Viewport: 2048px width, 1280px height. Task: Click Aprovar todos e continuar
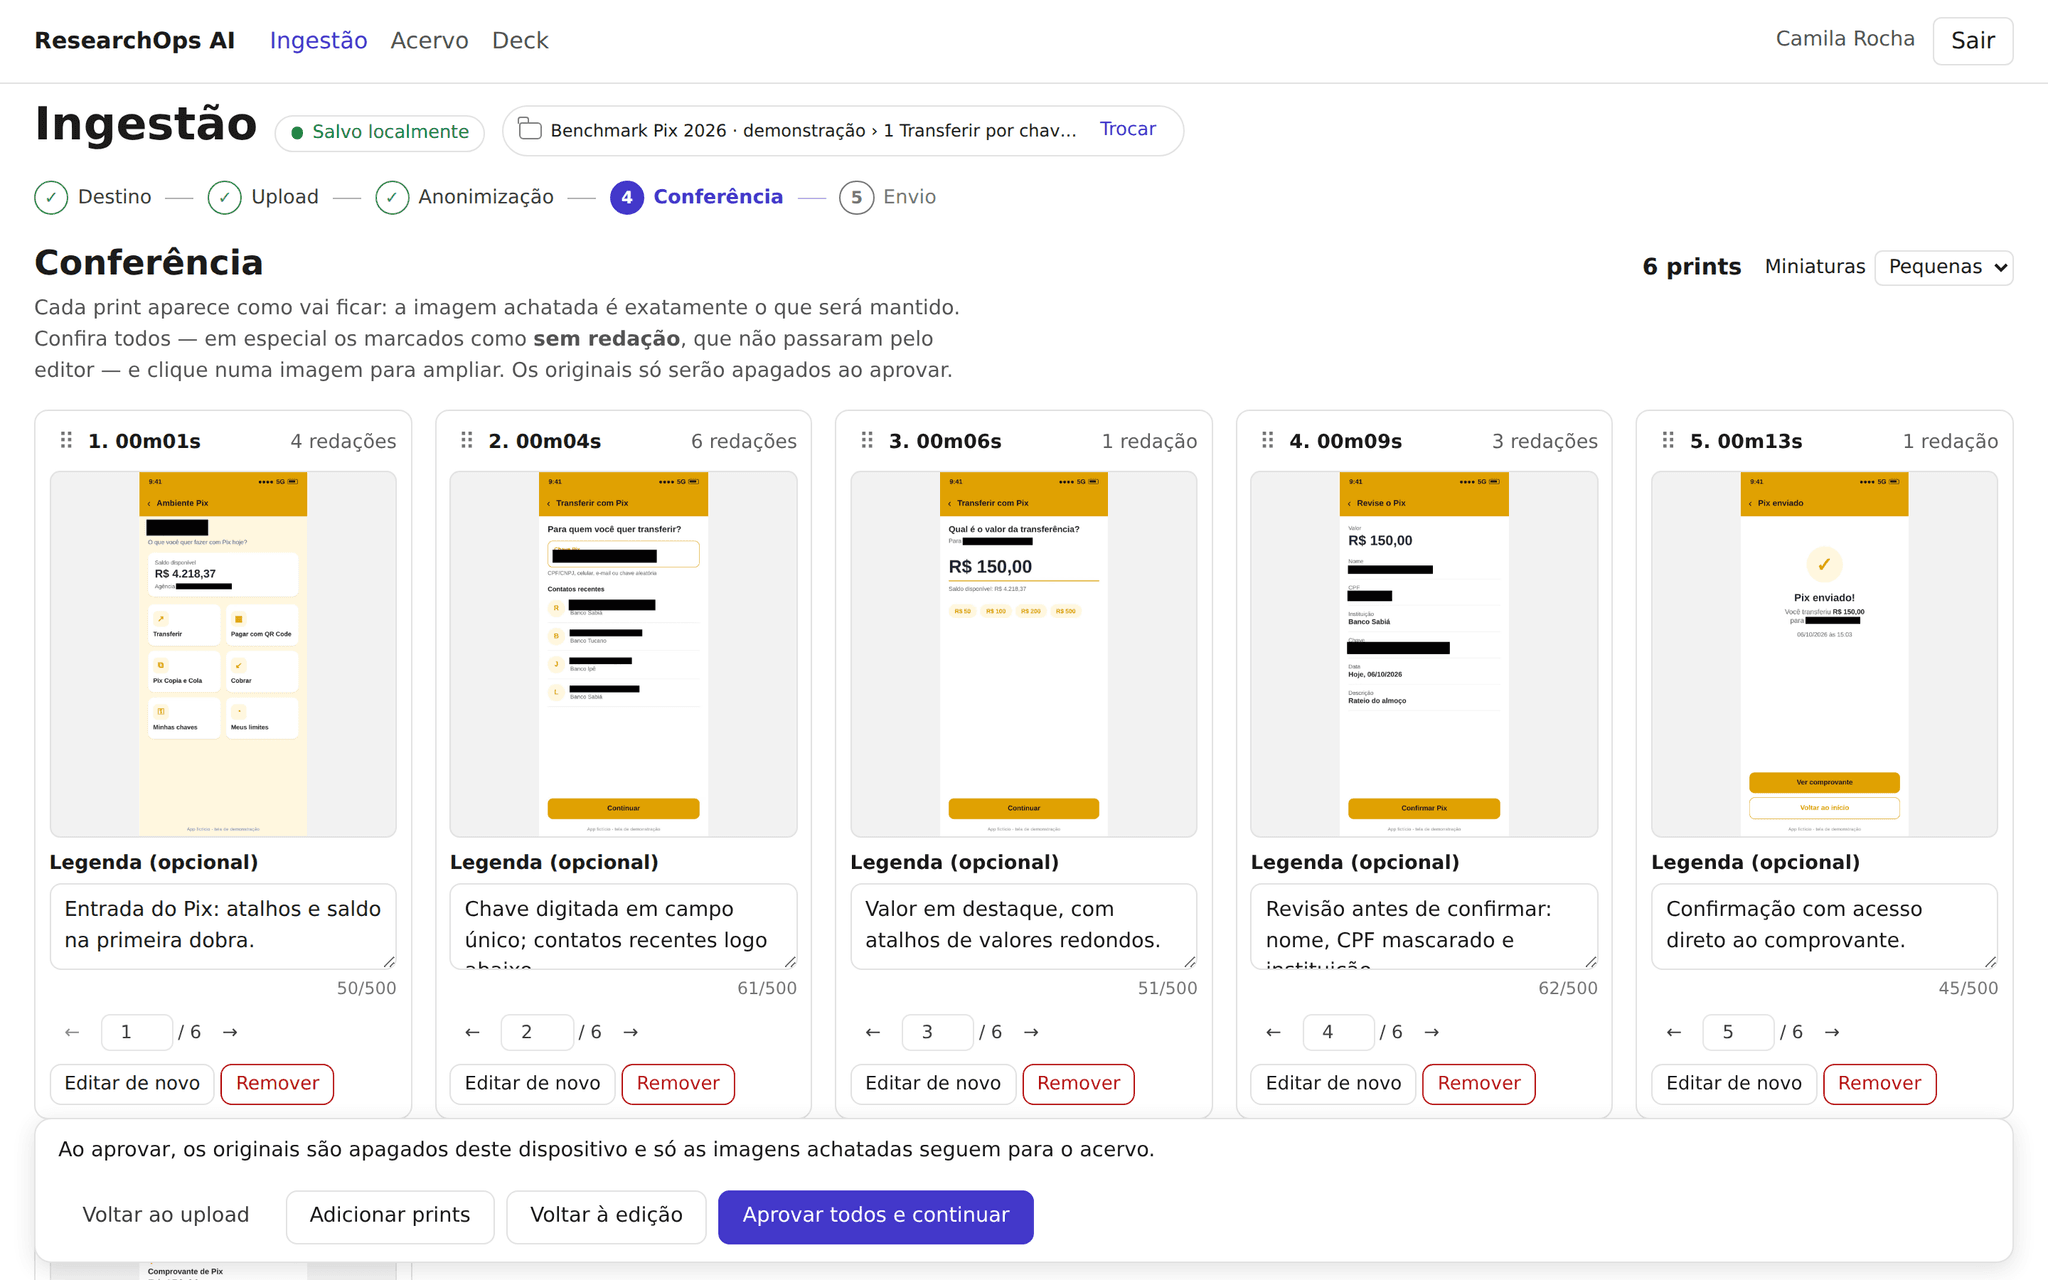pyautogui.click(x=875, y=1216)
